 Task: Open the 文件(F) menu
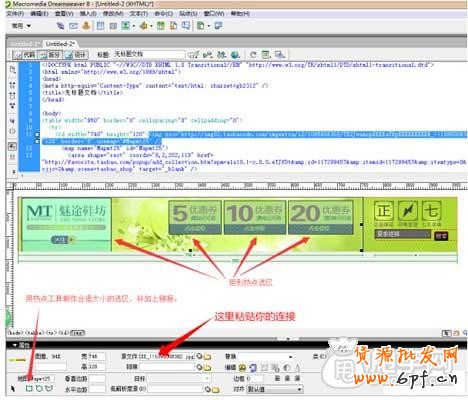pos(15,14)
